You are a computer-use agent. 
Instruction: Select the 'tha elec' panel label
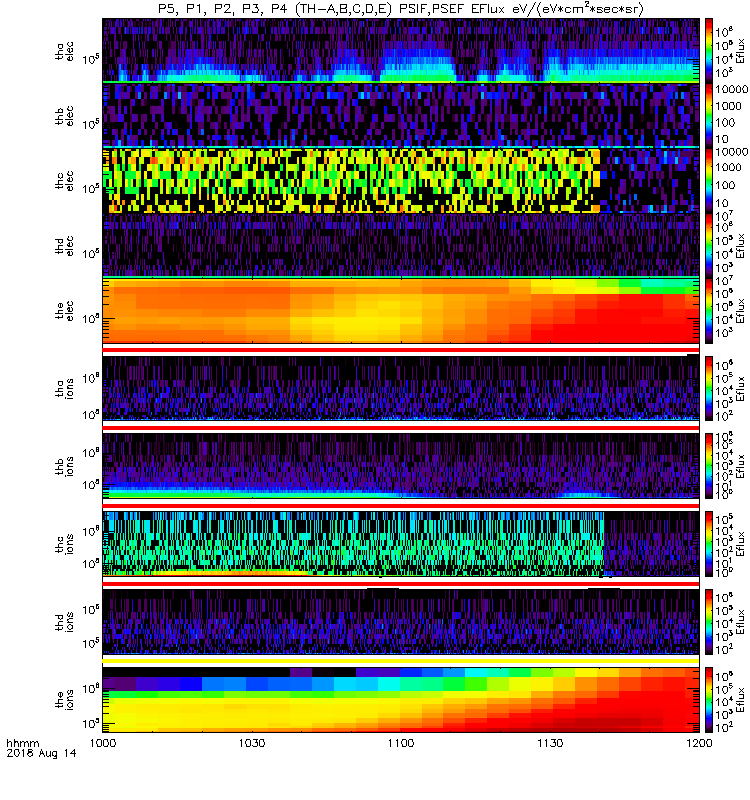[x=64, y=52]
